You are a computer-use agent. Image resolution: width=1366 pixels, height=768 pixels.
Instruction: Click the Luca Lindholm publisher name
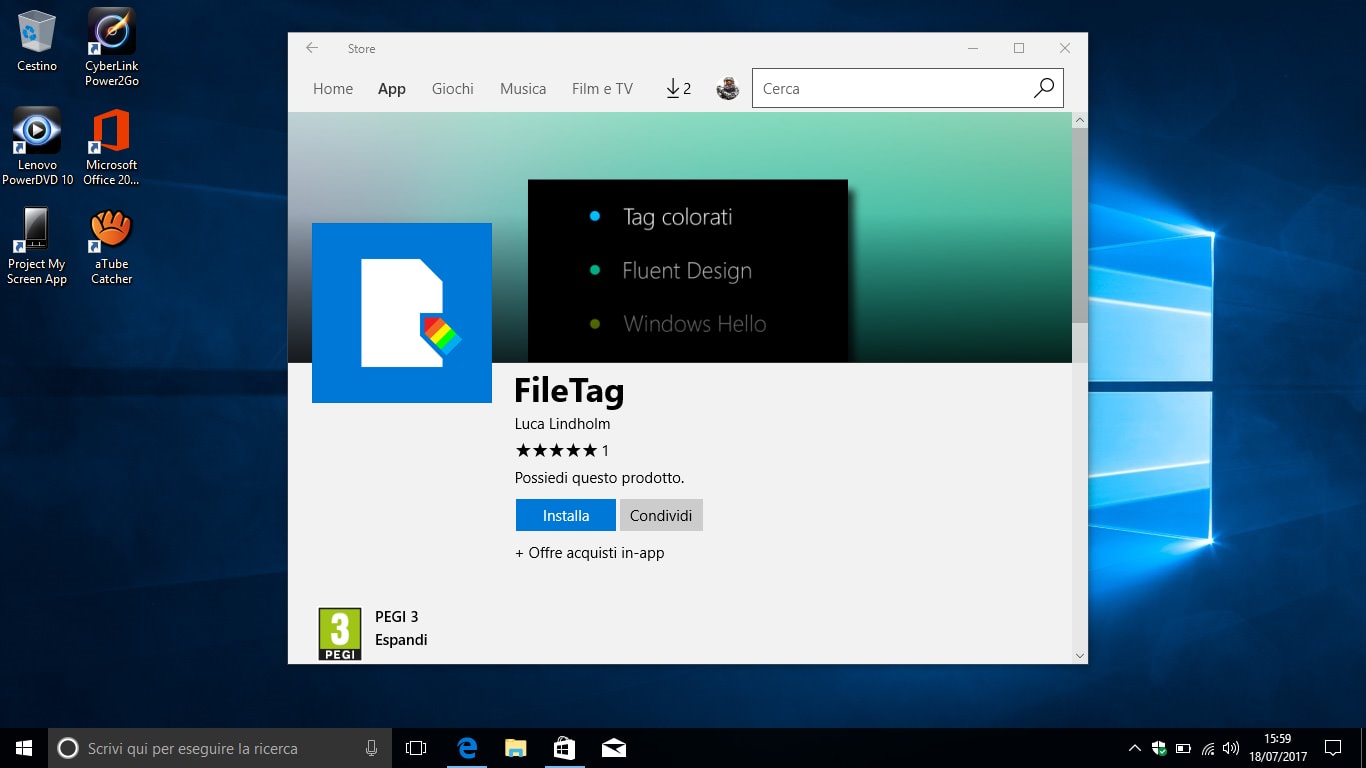point(562,424)
